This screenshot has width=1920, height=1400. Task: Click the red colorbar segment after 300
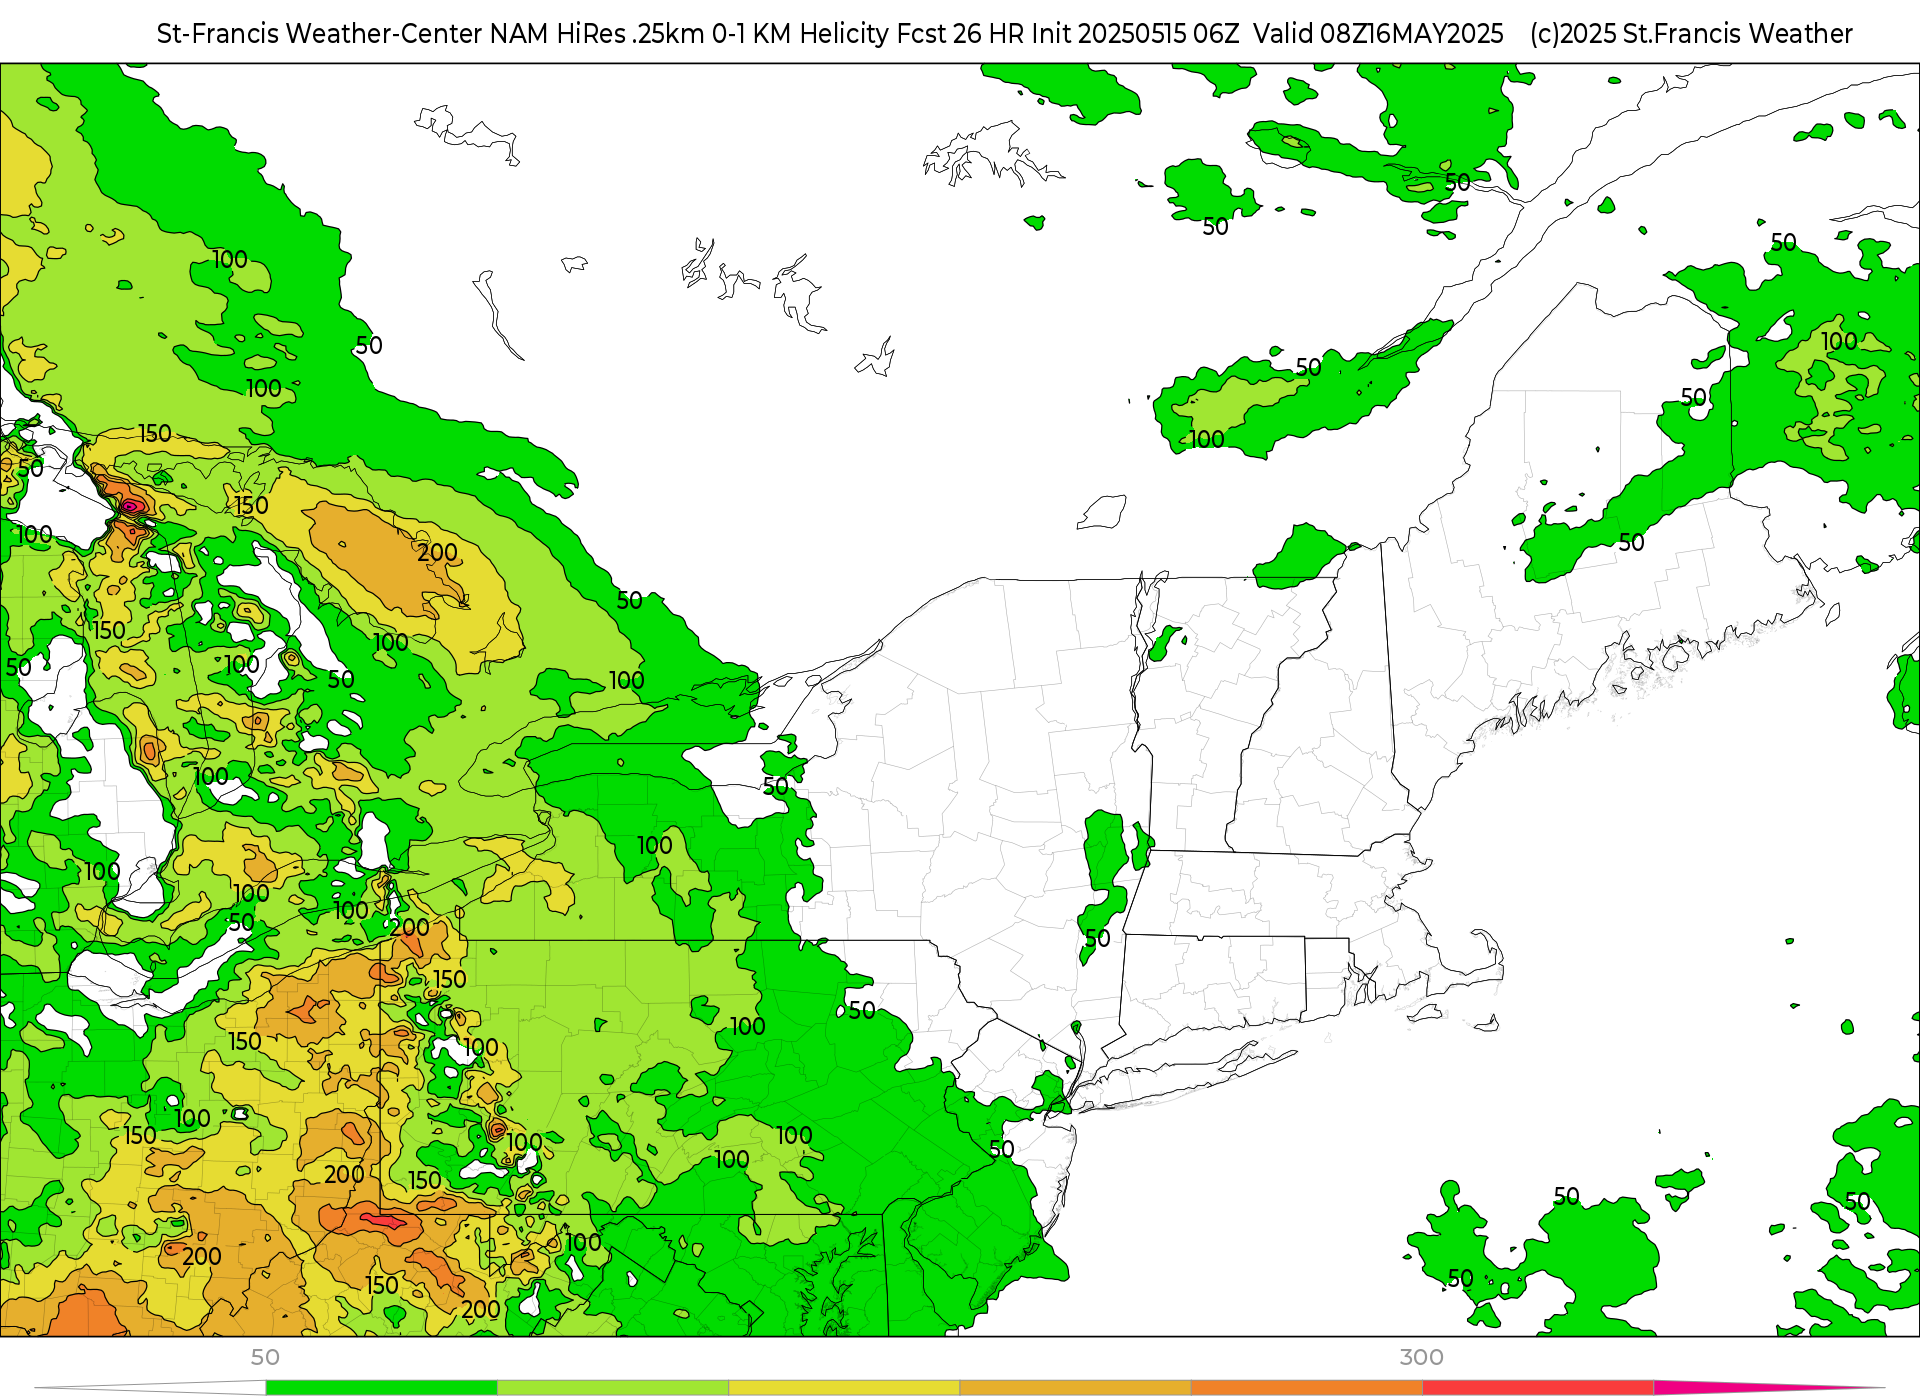[x=1537, y=1388]
